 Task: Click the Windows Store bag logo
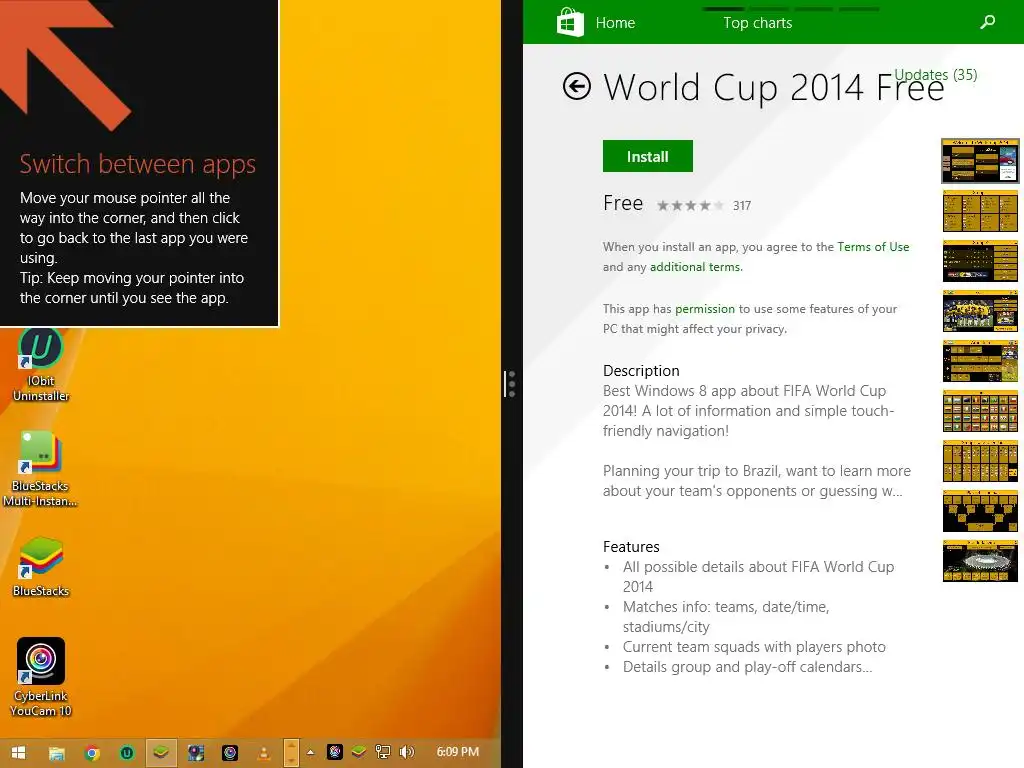pos(570,22)
